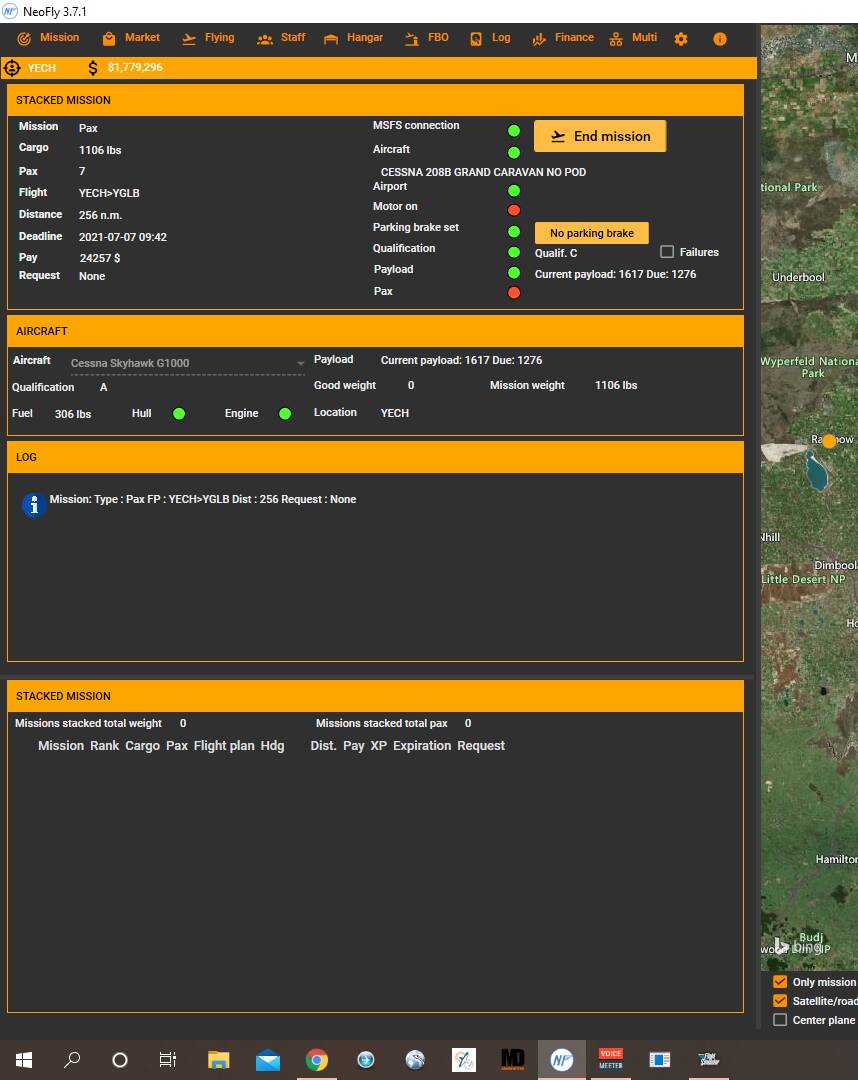Click the Expiration column header
The width and height of the screenshot is (858, 1080).
(x=422, y=746)
